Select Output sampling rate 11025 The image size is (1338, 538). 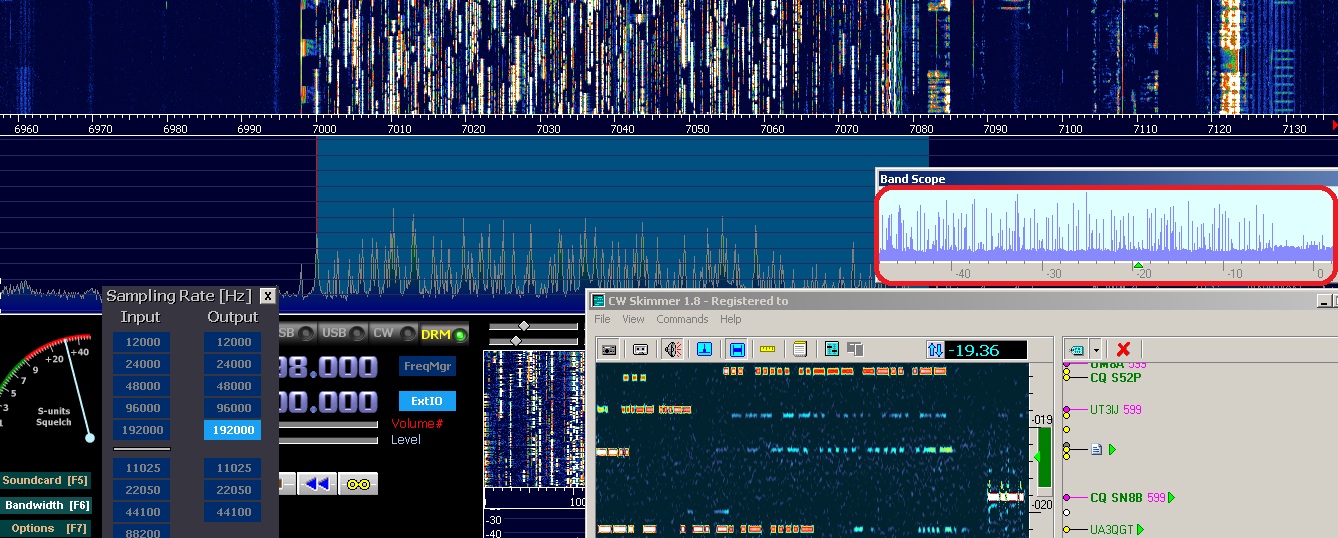(x=233, y=468)
